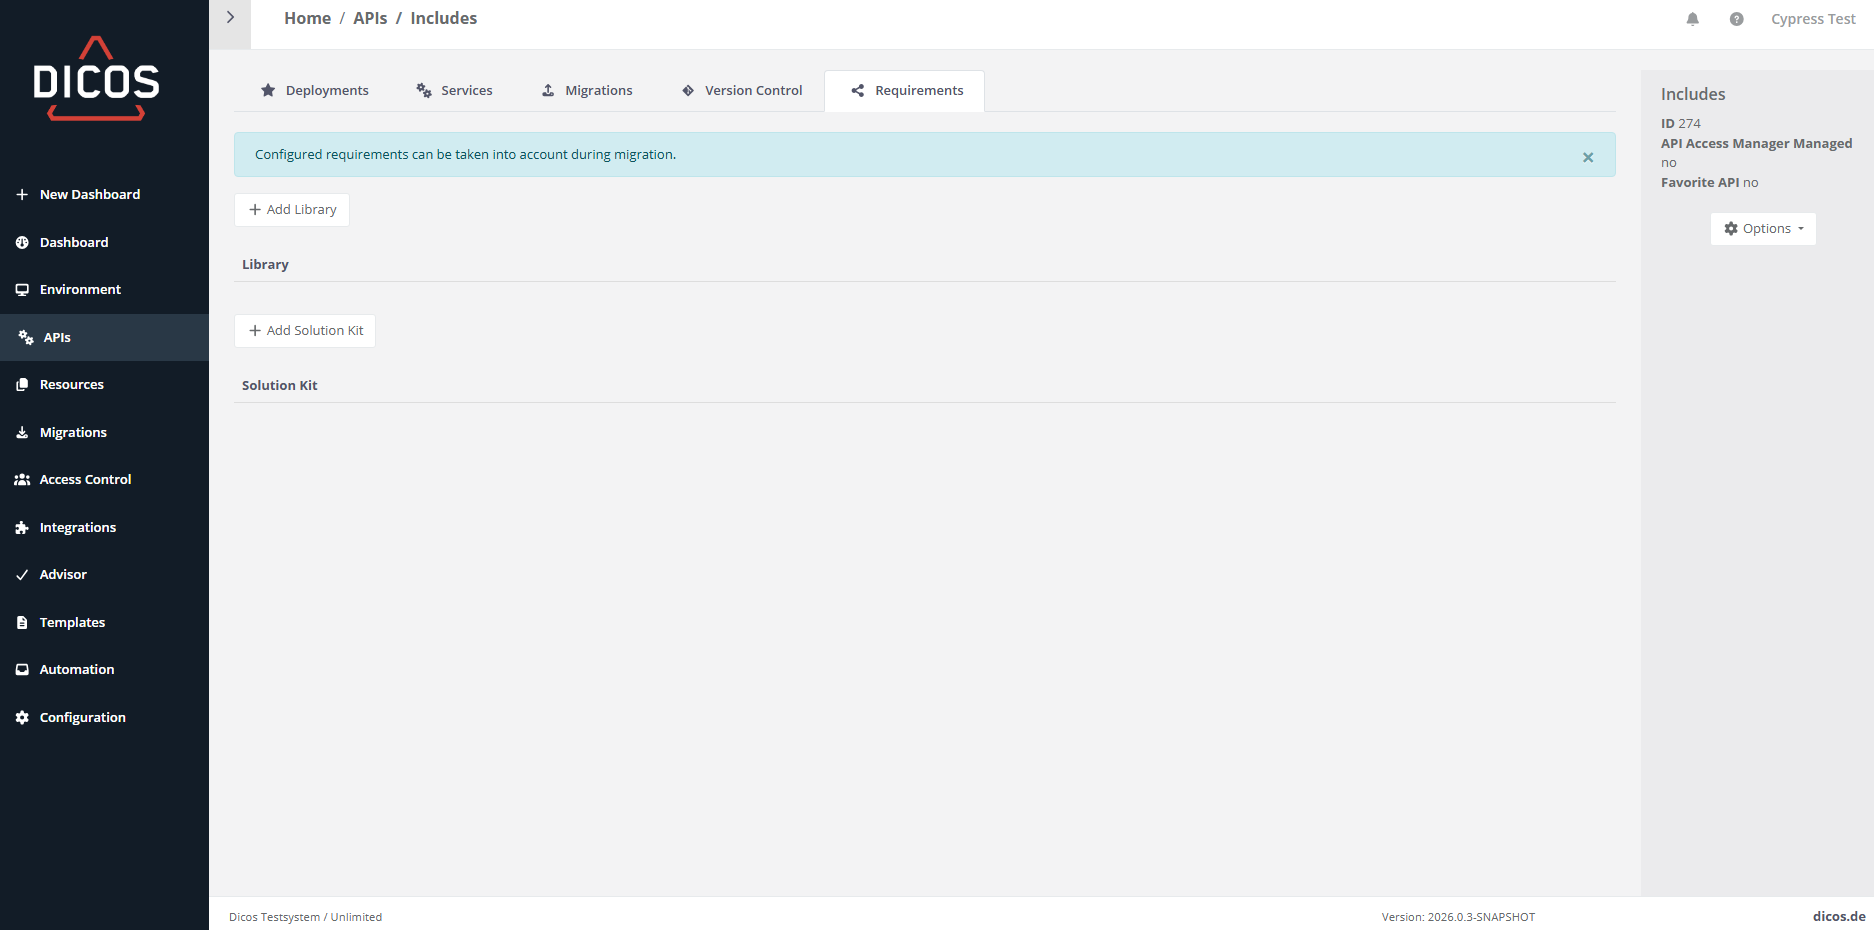Click the DICOS logo
This screenshot has height=930, width=1874.
pos(96,79)
